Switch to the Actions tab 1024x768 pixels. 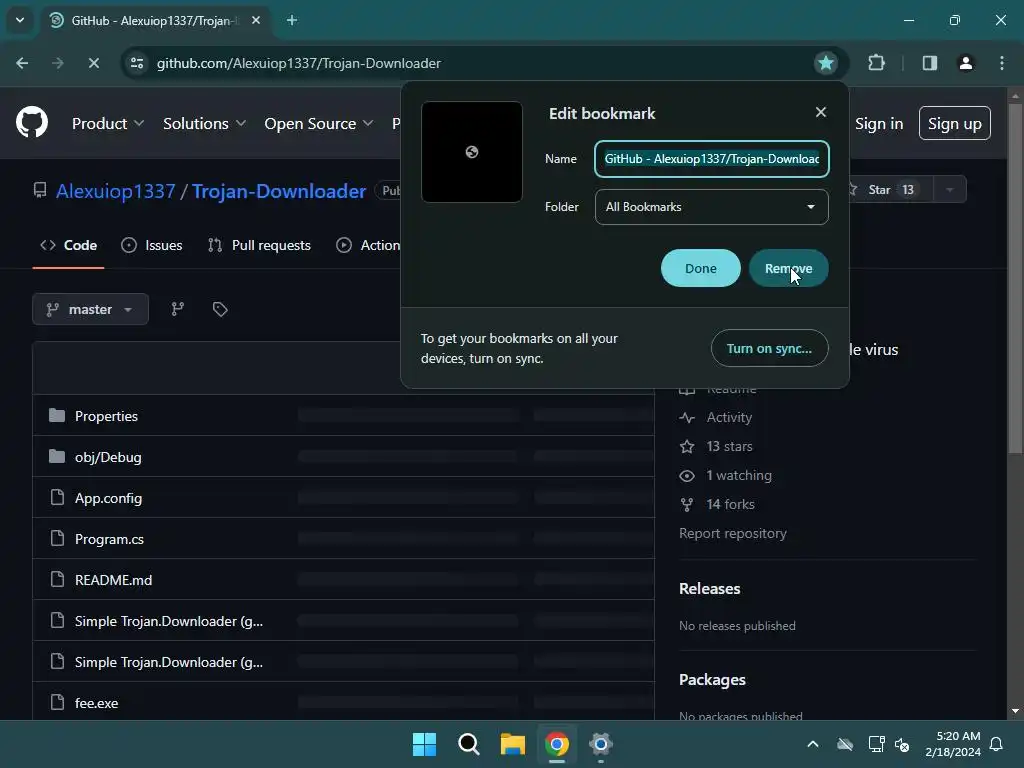(x=368, y=245)
